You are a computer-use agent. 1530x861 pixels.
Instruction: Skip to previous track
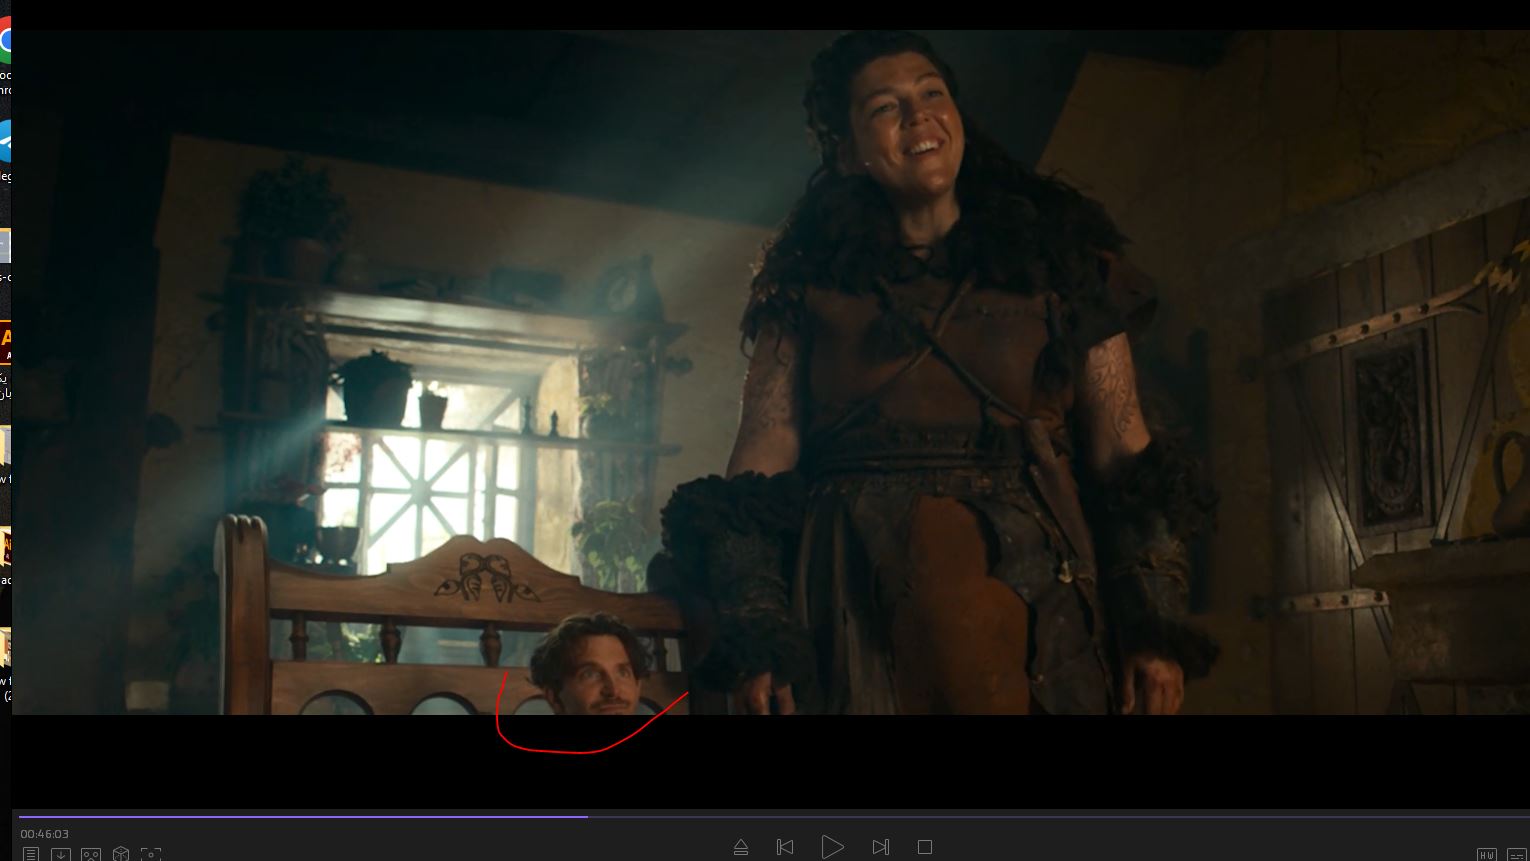pyautogui.click(x=785, y=847)
